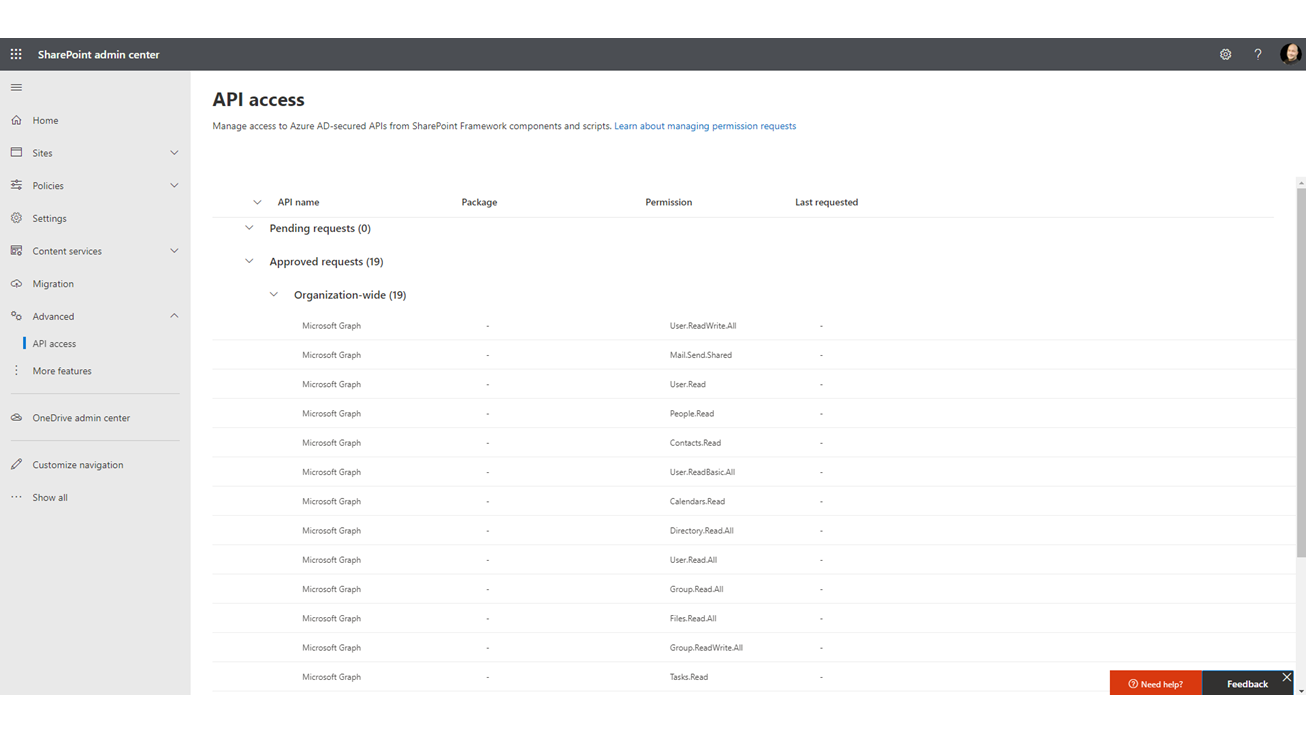The width and height of the screenshot is (1306, 734).
Task: Open Learn about managing permission requests link
Action: coord(704,126)
